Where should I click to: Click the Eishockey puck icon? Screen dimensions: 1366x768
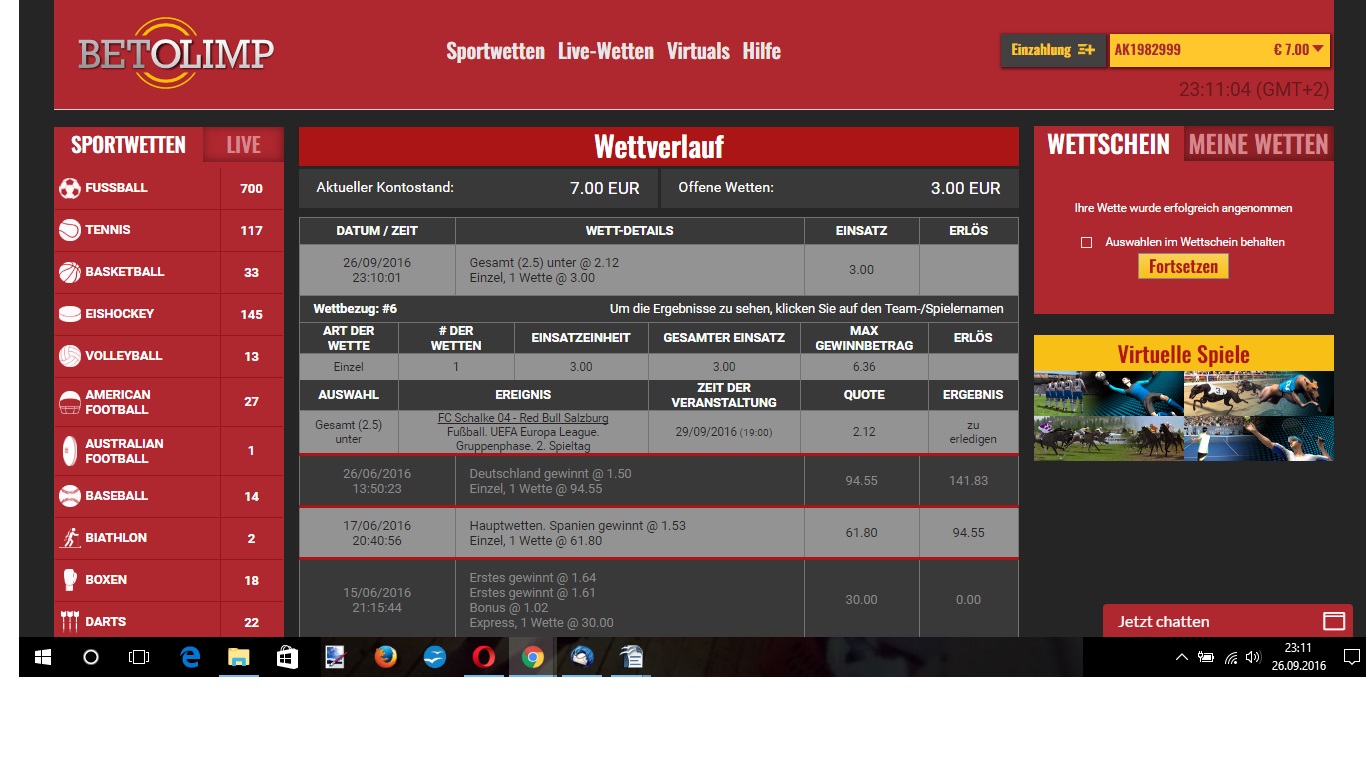point(70,314)
